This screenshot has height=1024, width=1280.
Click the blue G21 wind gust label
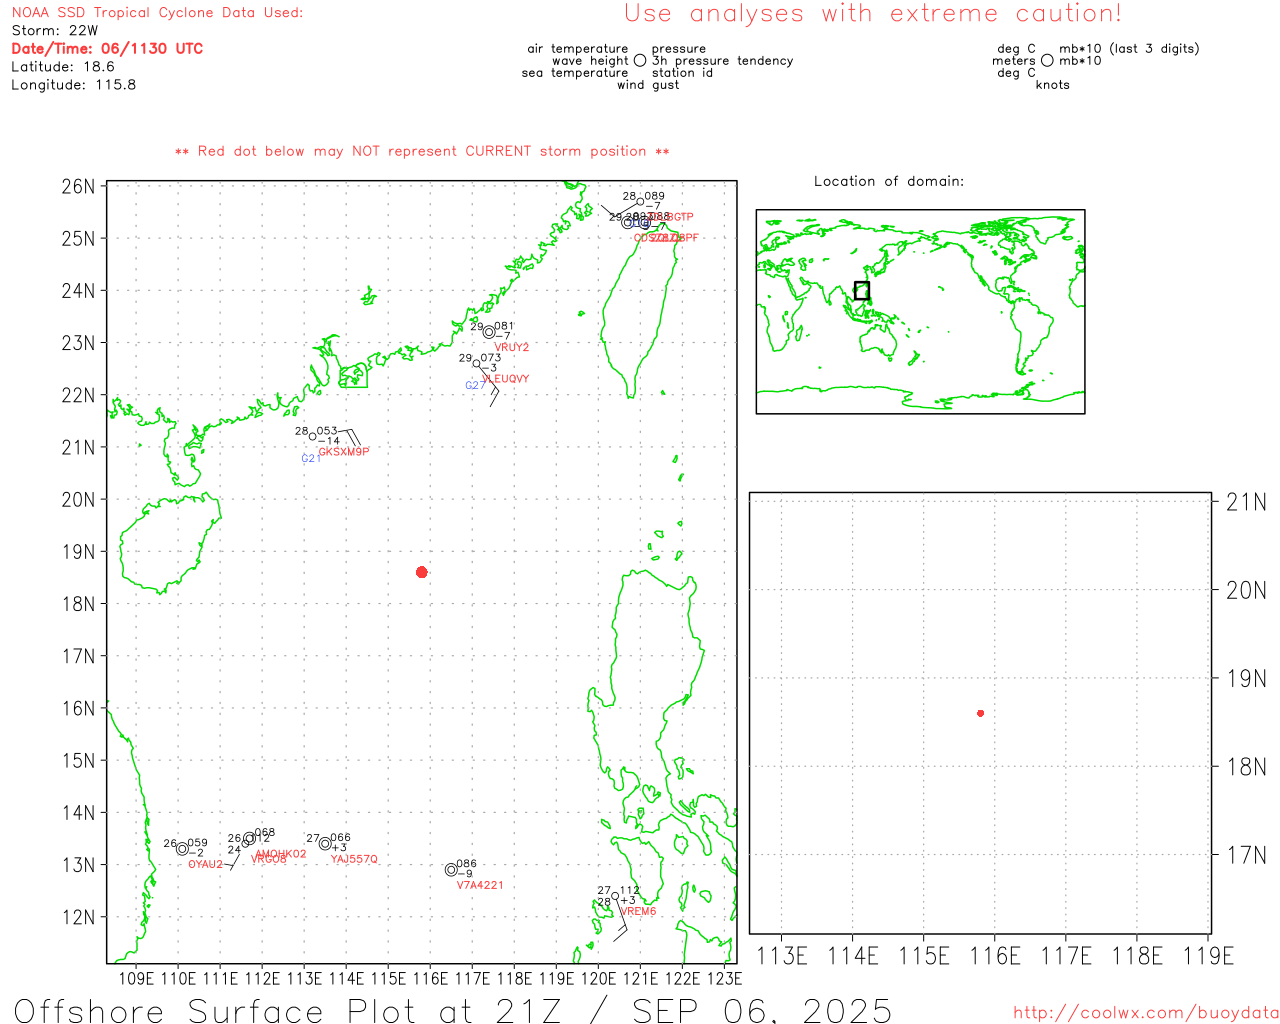click(x=311, y=459)
